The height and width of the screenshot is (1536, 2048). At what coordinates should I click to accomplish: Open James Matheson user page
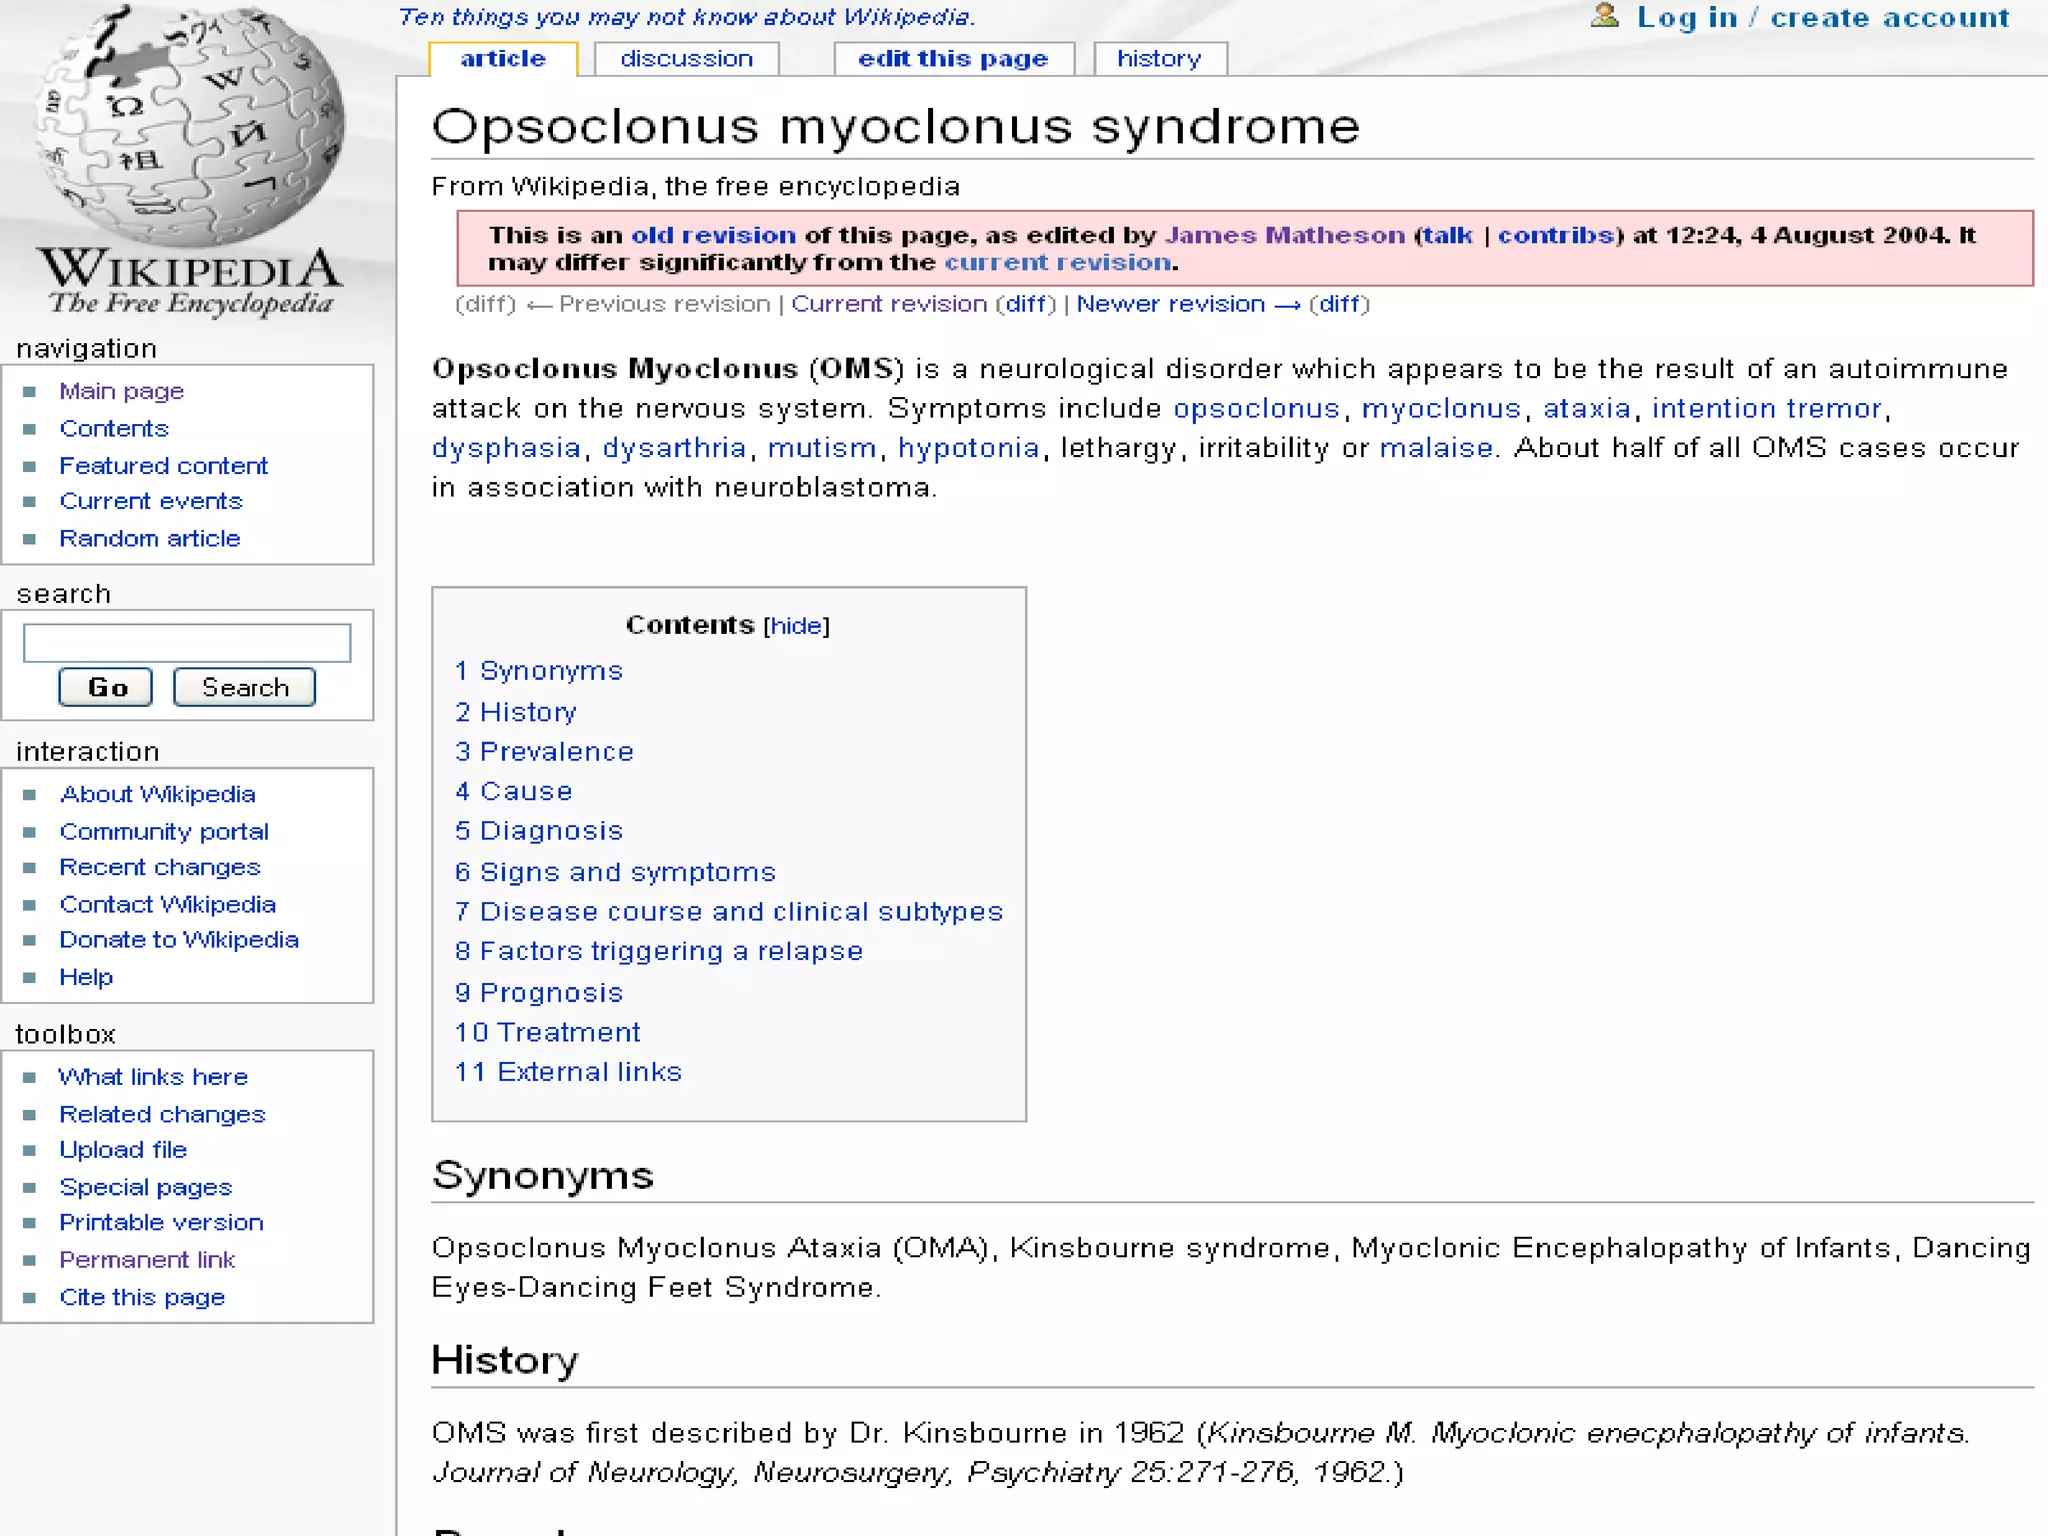click(x=1284, y=235)
